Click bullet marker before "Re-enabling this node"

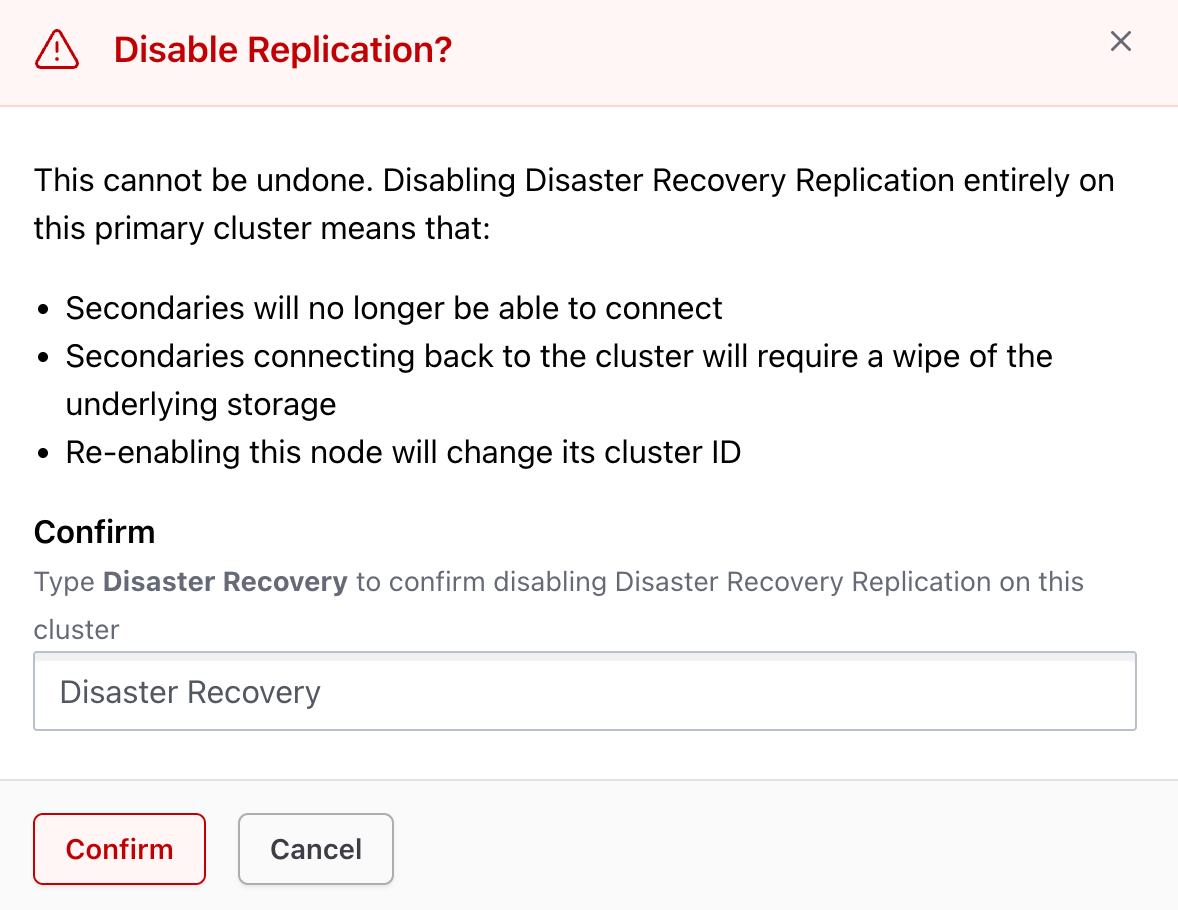pyautogui.click(x=44, y=453)
